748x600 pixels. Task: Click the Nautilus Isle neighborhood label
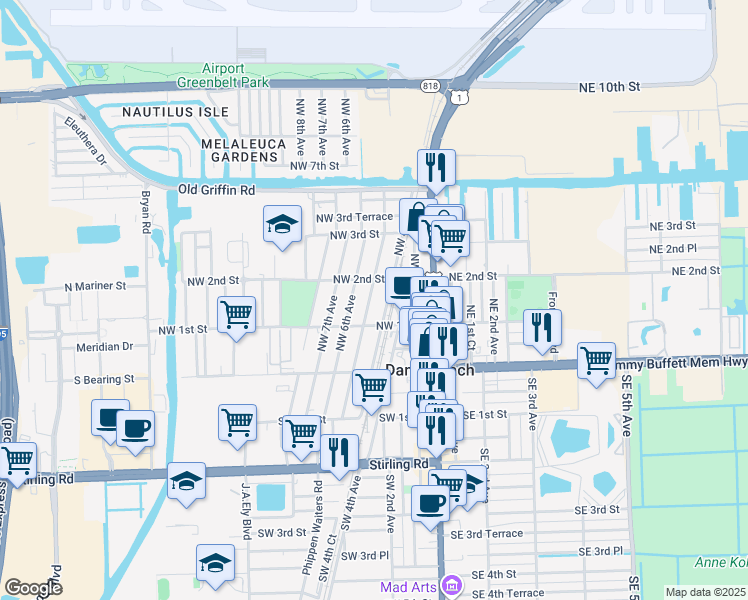click(175, 112)
